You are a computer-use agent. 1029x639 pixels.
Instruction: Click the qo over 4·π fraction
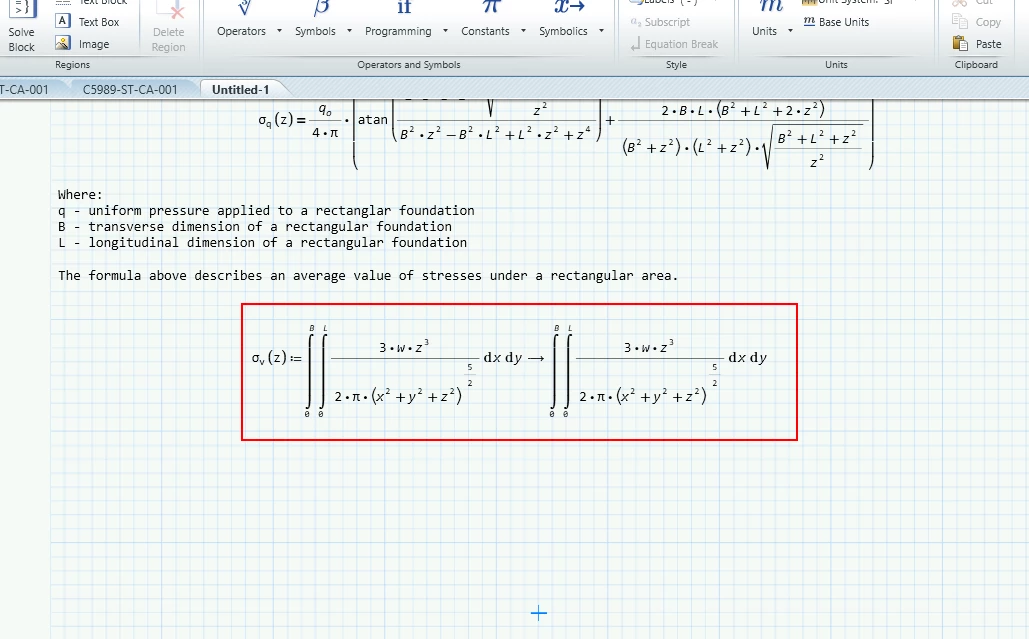[325, 121]
